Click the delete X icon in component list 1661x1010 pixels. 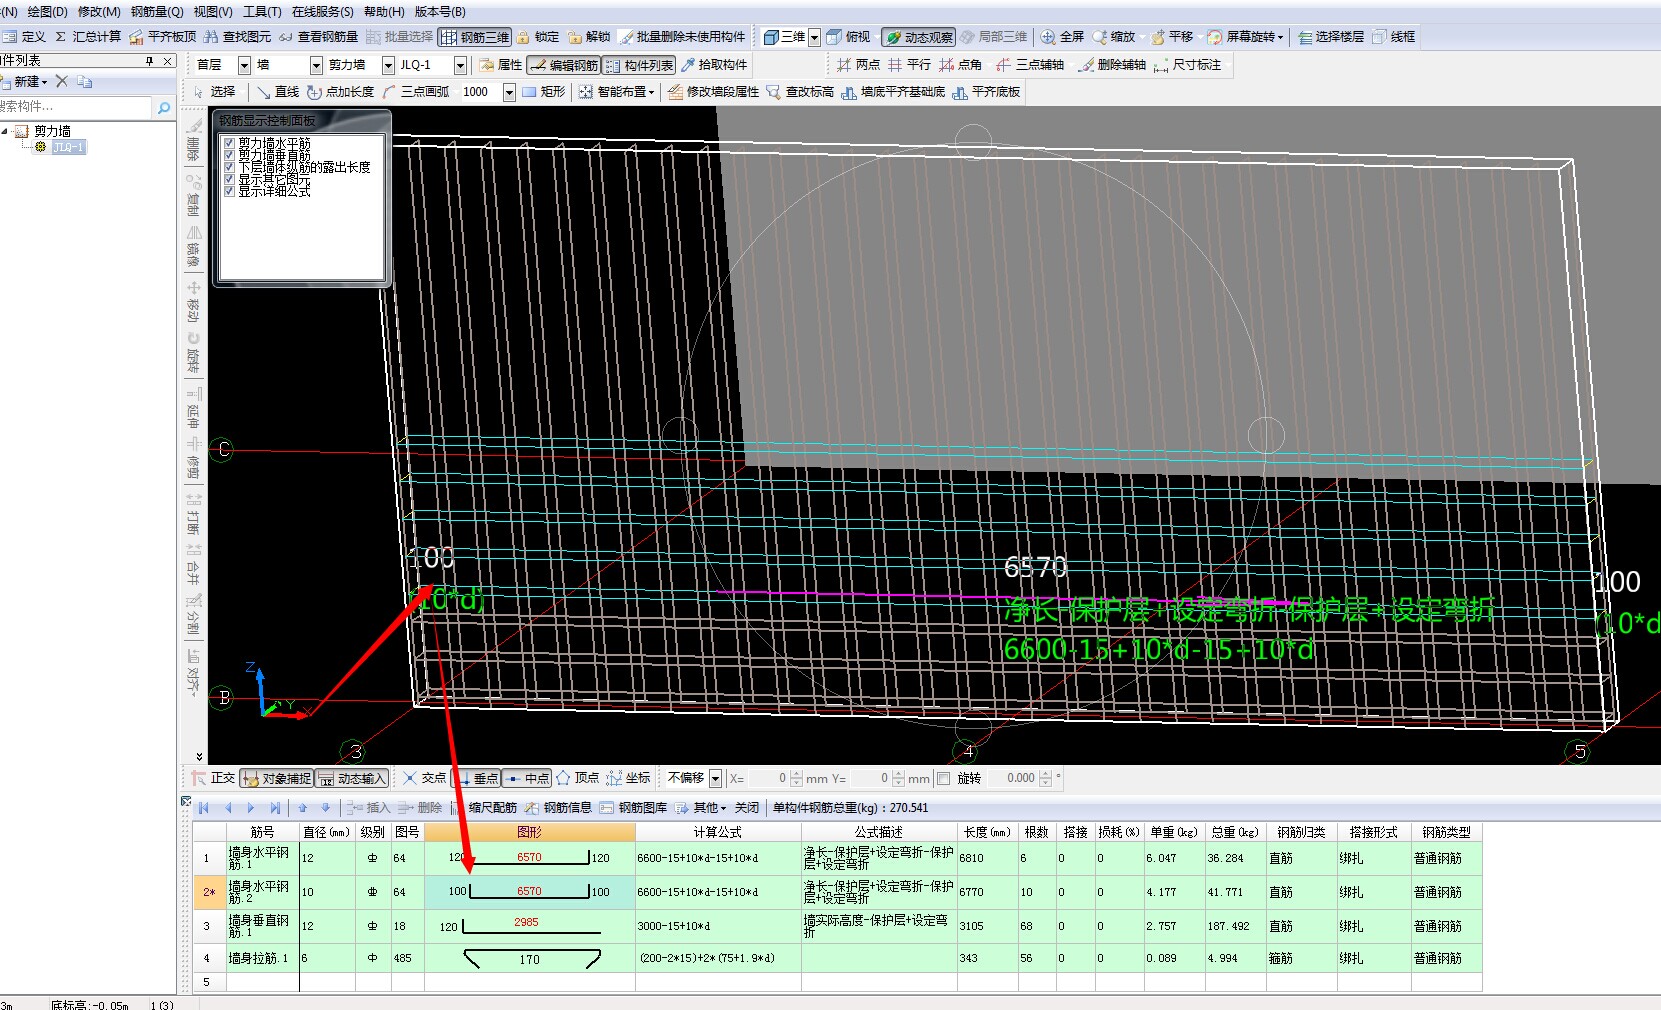pyautogui.click(x=62, y=81)
